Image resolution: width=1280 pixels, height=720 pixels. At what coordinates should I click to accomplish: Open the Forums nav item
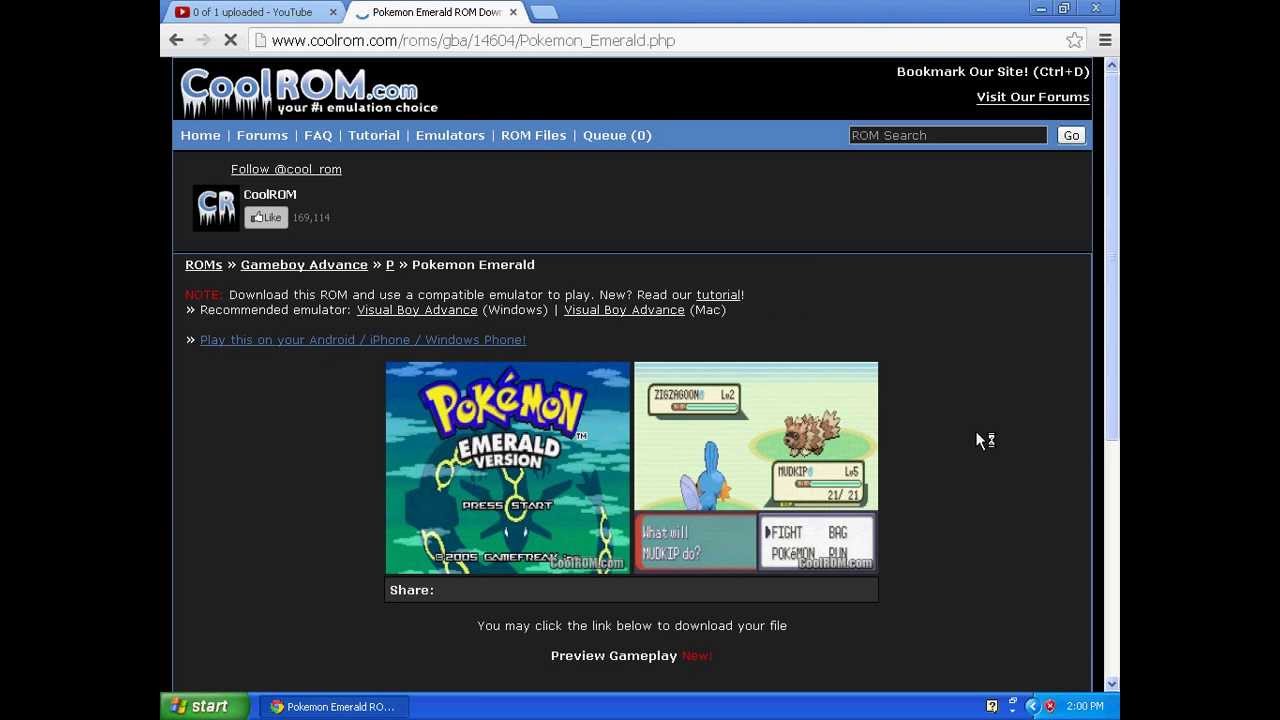pyautogui.click(x=262, y=135)
